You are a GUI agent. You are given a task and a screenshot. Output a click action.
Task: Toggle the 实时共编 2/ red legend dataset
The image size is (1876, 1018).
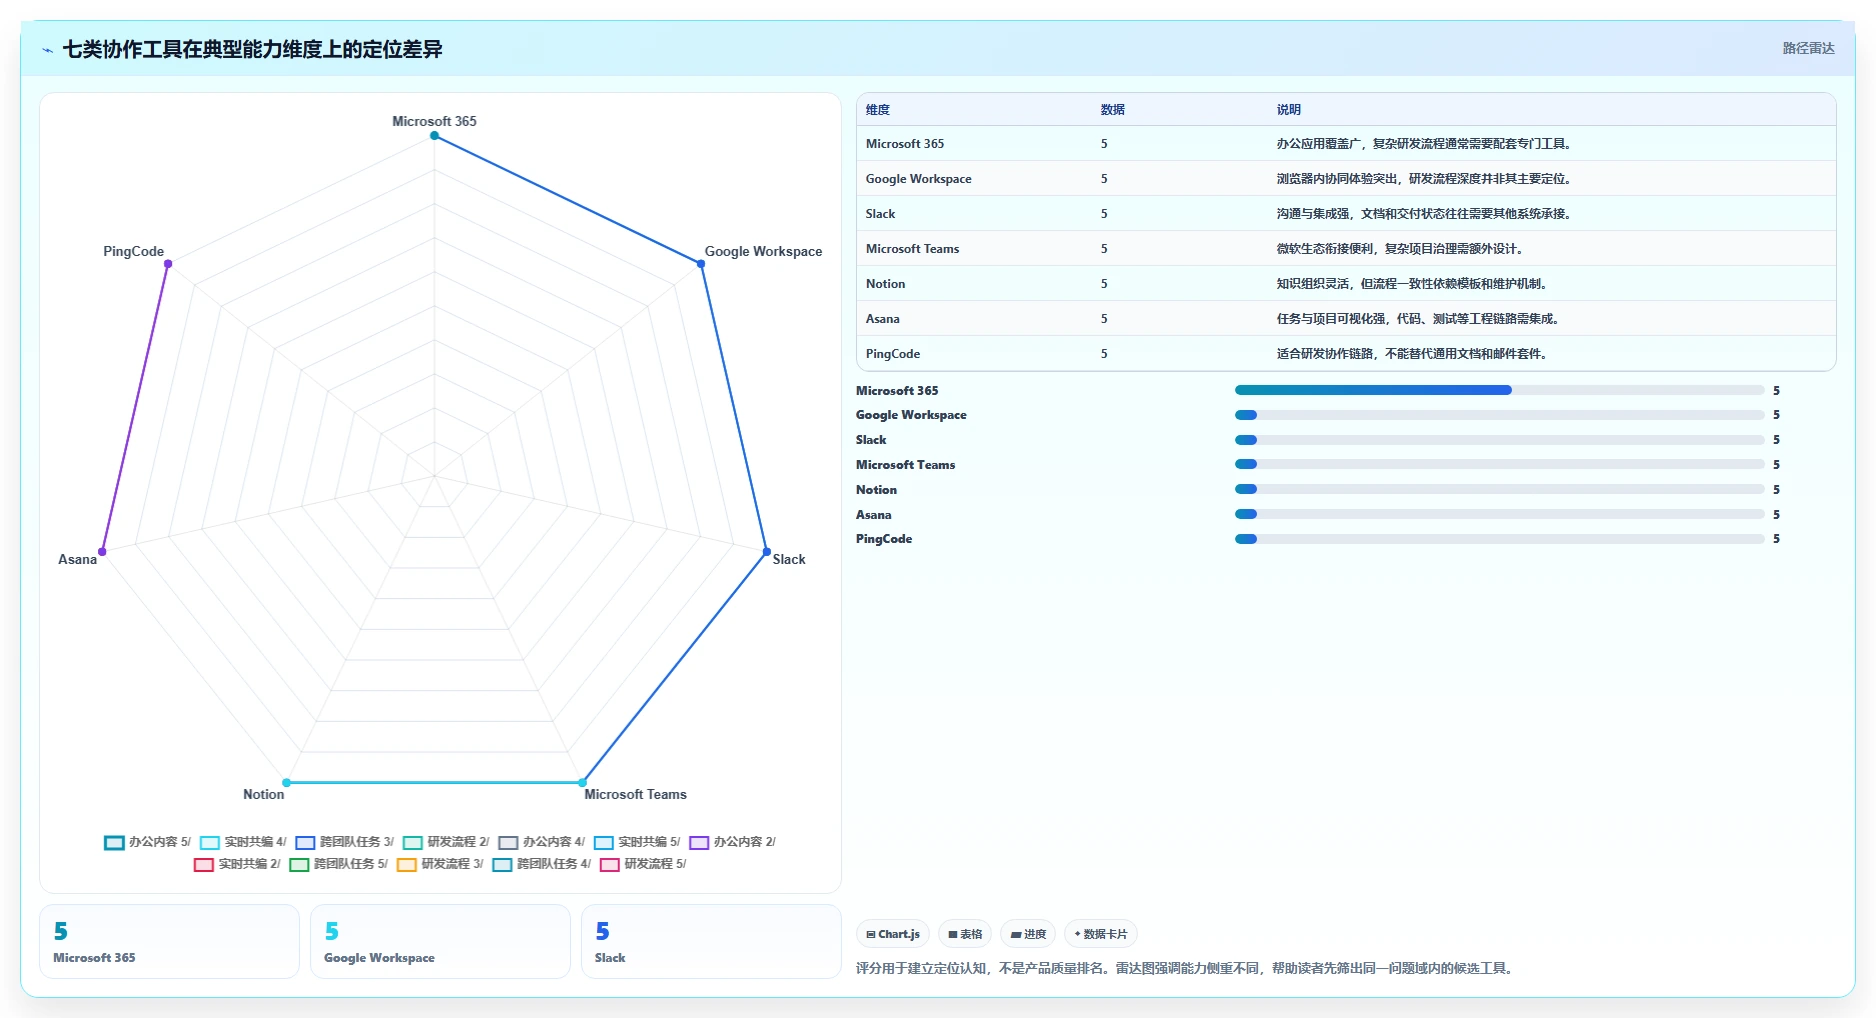[x=237, y=864]
